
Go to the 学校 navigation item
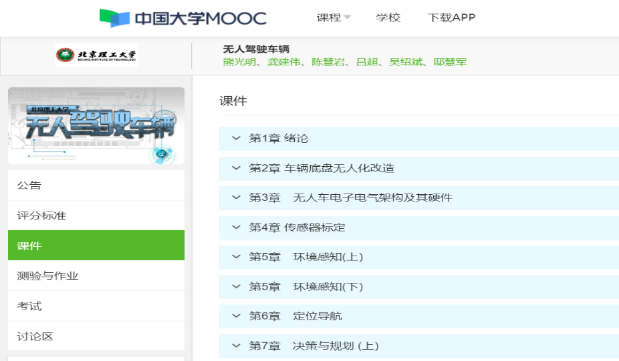(388, 17)
